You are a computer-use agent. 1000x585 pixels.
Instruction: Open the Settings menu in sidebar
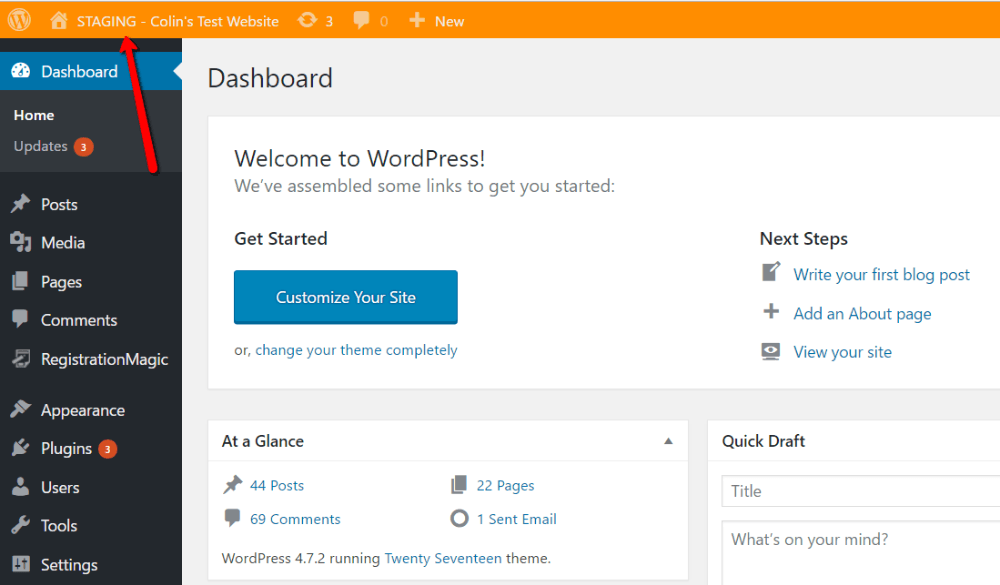click(x=68, y=565)
